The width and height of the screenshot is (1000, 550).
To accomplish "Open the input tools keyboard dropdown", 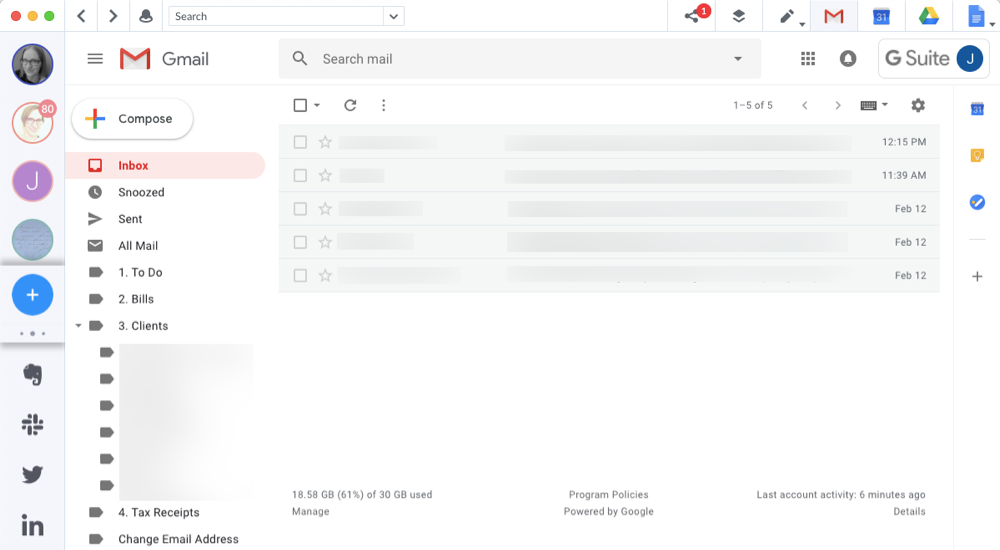I will coord(874,105).
